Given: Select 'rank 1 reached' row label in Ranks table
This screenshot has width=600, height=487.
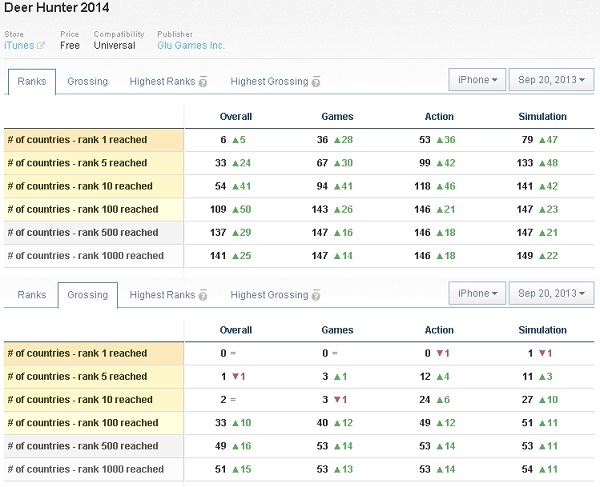Looking at the screenshot, I should tap(94, 140).
